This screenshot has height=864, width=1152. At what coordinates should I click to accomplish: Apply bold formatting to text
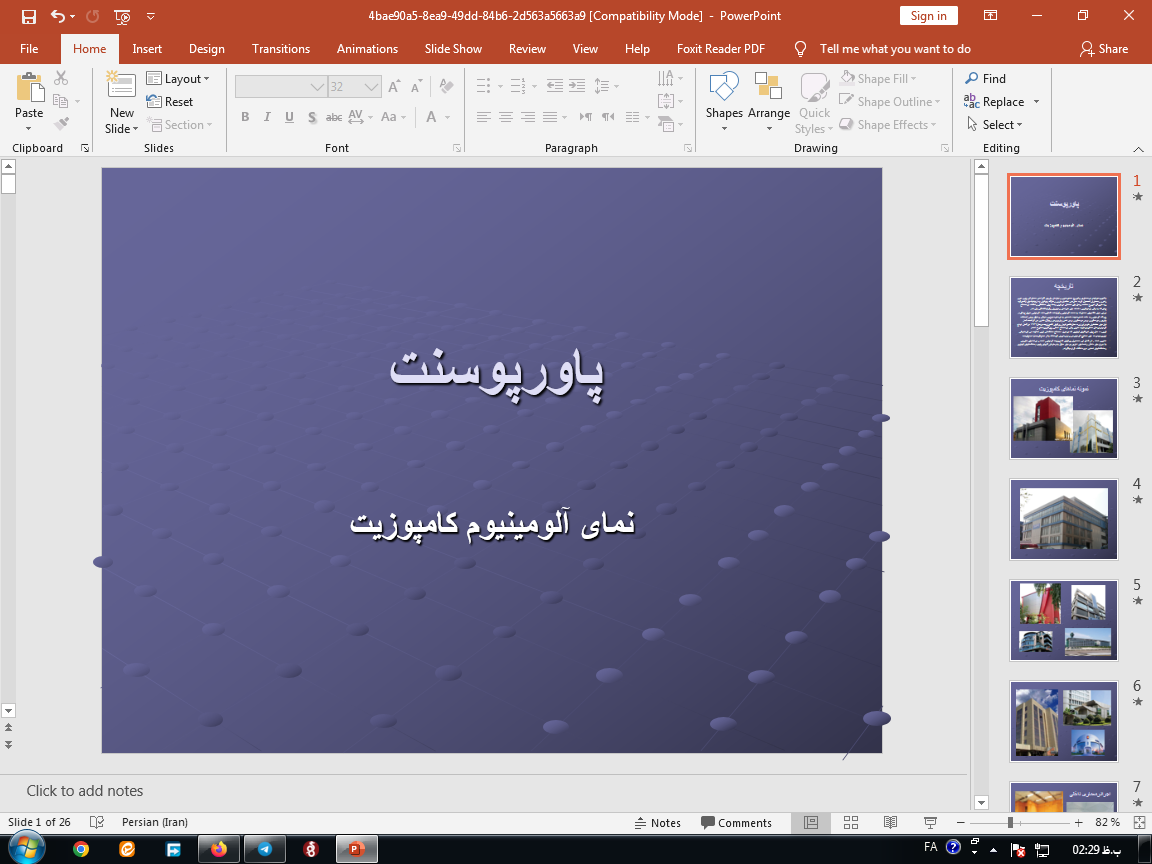click(244, 117)
